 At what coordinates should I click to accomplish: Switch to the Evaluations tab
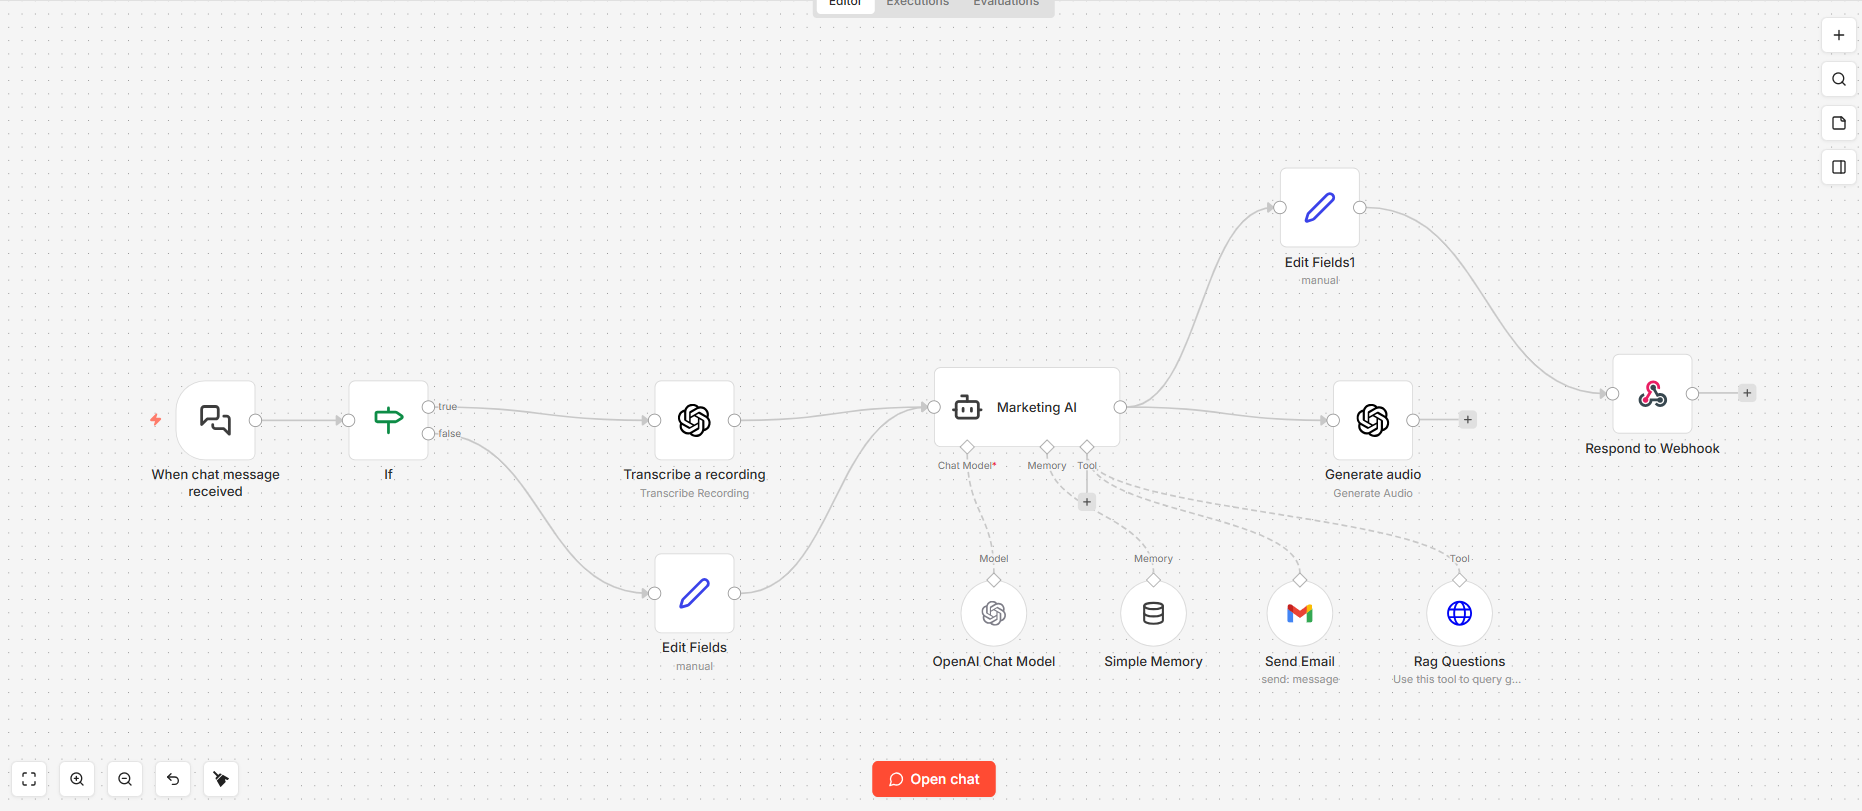pyautogui.click(x=1006, y=4)
